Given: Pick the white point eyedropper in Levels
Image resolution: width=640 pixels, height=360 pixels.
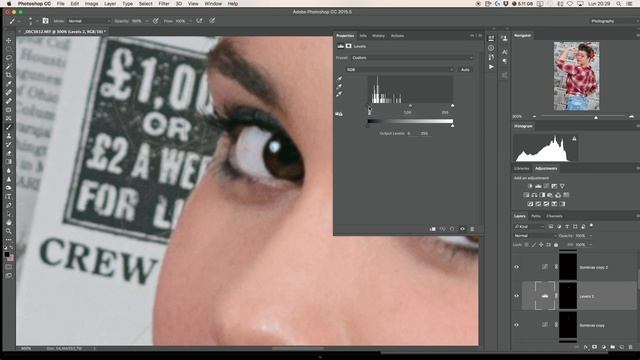Looking at the screenshot, I should (339, 94).
